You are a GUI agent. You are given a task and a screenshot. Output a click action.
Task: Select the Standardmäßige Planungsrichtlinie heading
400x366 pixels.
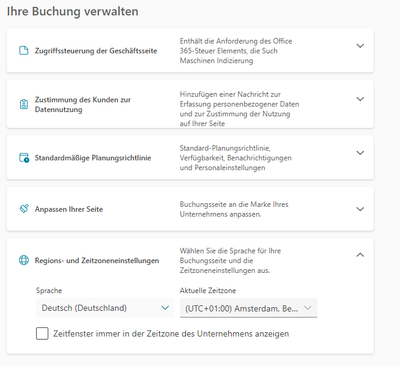tap(93, 158)
